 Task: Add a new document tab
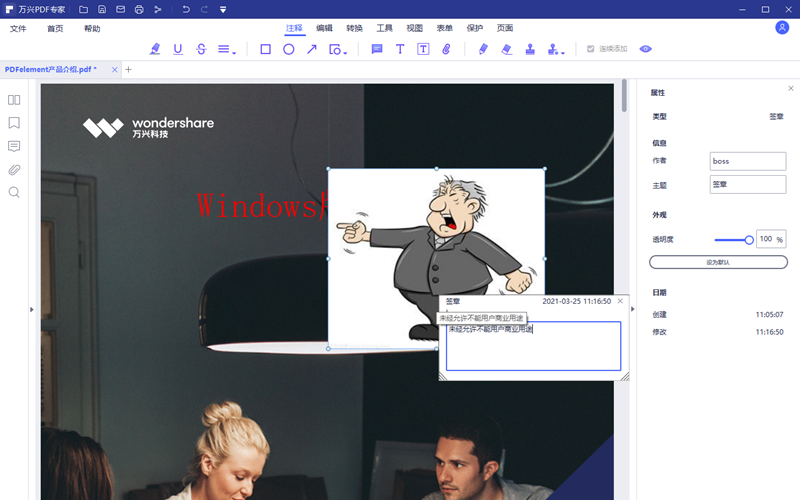[x=128, y=70]
